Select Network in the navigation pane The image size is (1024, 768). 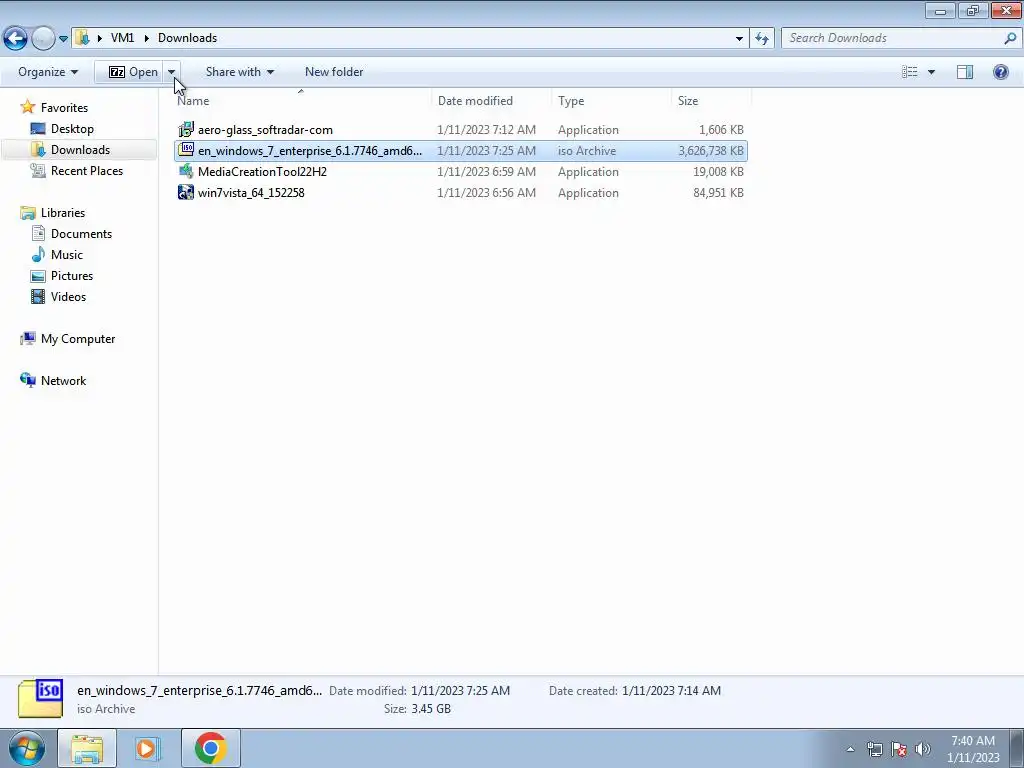(63, 380)
